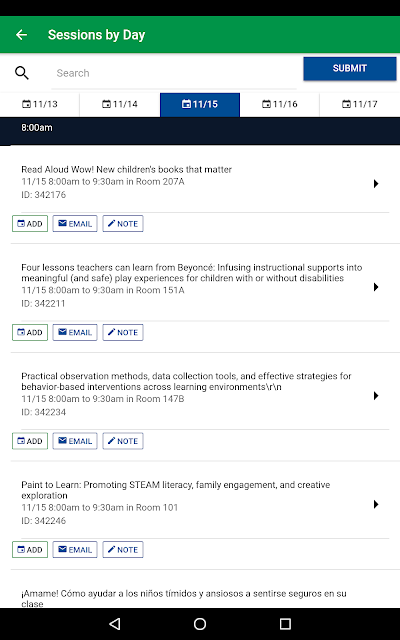Open Paint to Learn details arrow

pos(376,504)
